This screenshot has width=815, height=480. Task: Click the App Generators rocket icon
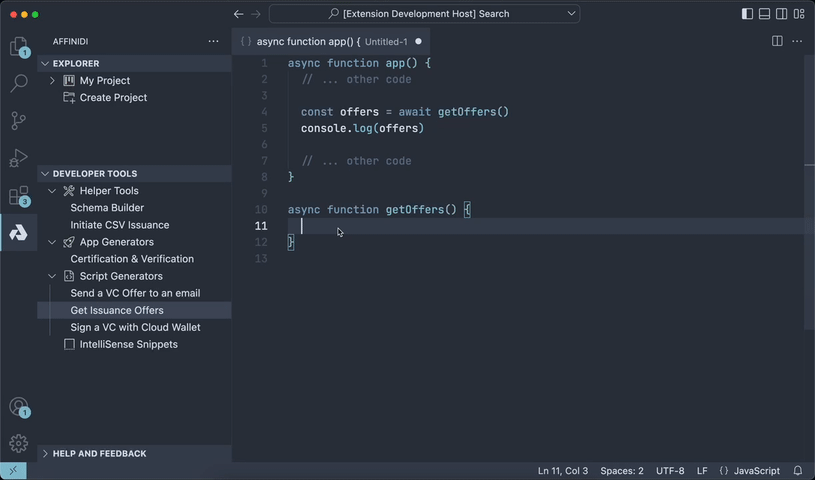click(69, 242)
